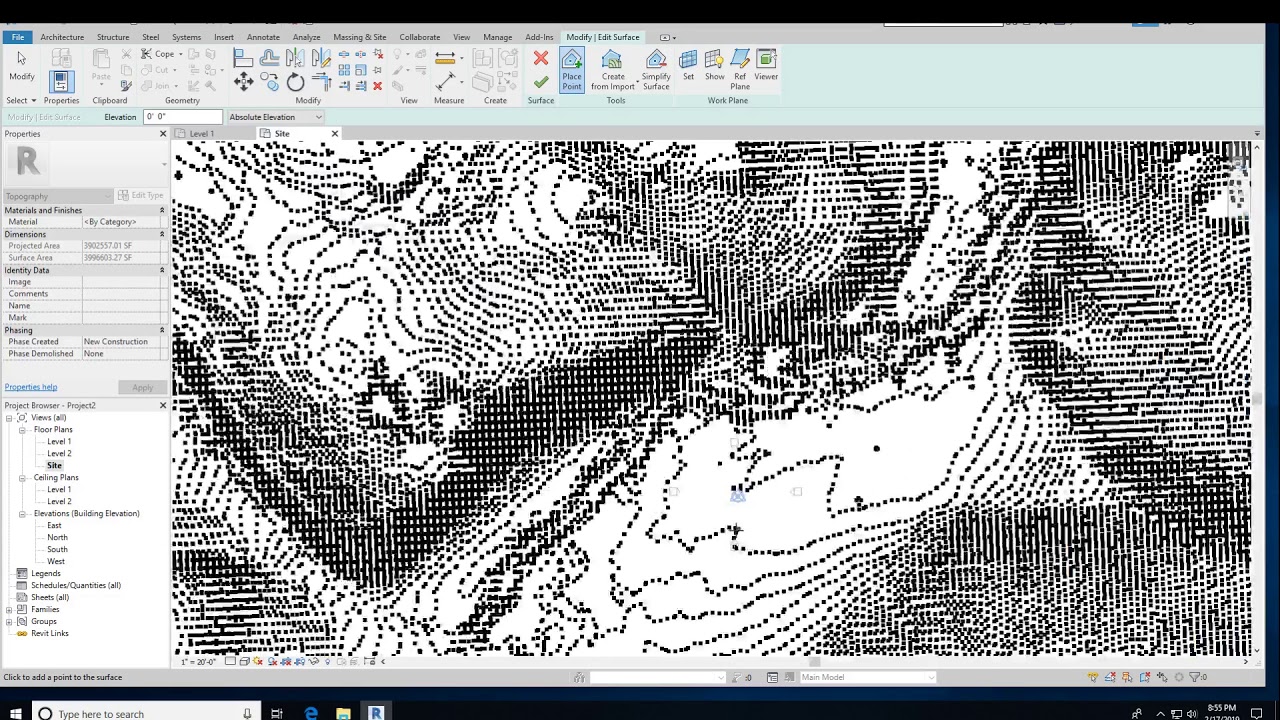Expand the Families node
Image resolution: width=1280 pixels, height=720 pixels.
tap(9, 609)
